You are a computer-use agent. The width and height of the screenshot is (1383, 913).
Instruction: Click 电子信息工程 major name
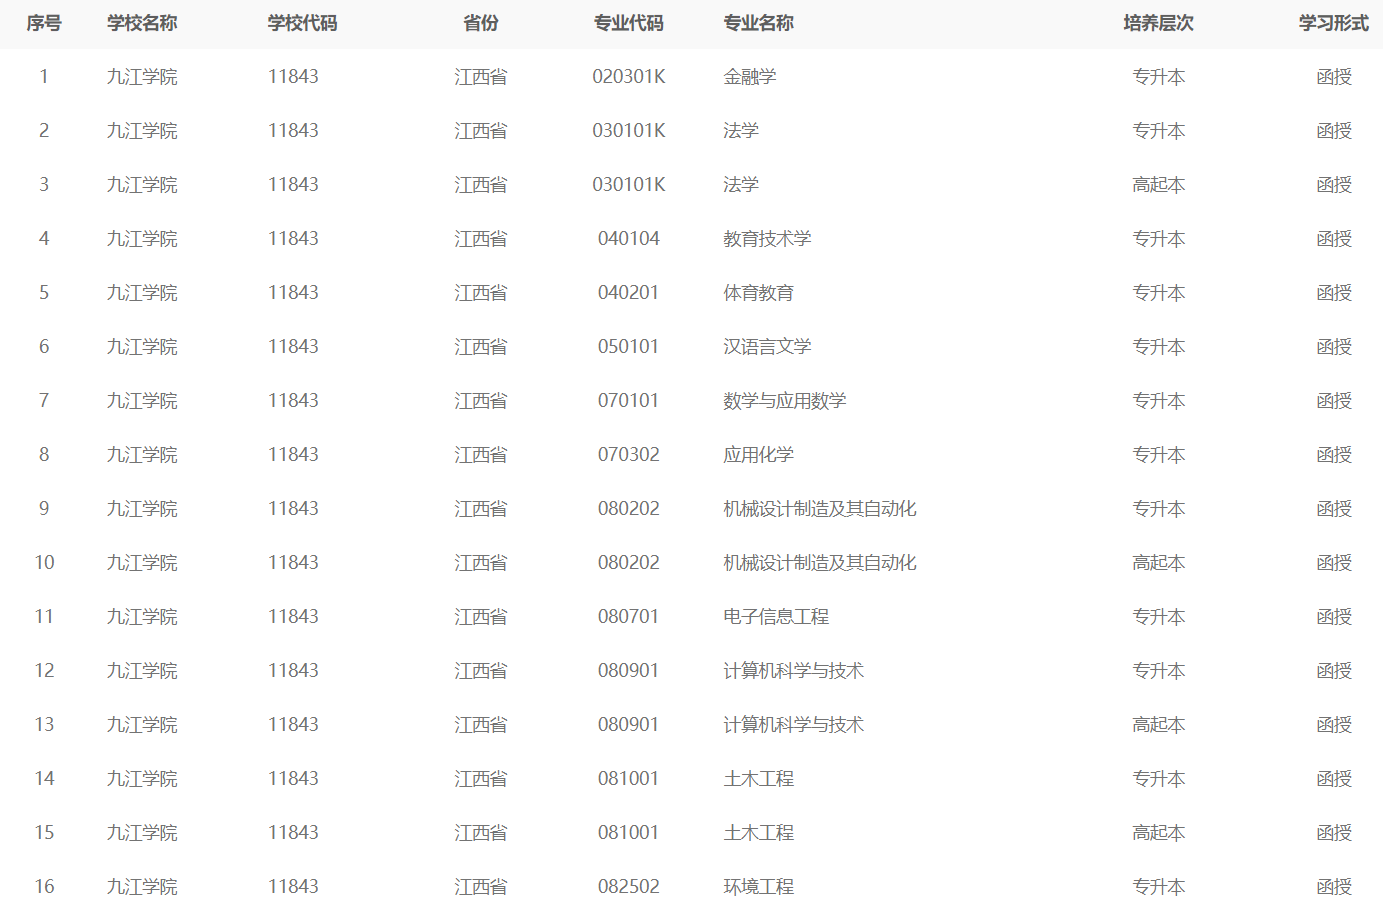coord(777,617)
